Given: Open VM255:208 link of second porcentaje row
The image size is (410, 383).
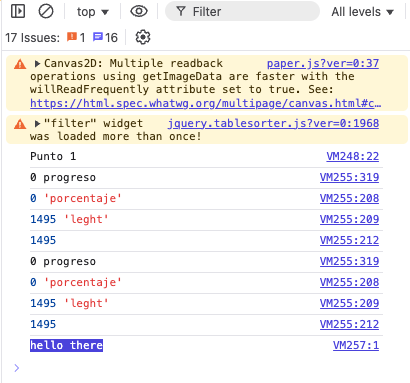Looking at the screenshot, I should point(349,282).
